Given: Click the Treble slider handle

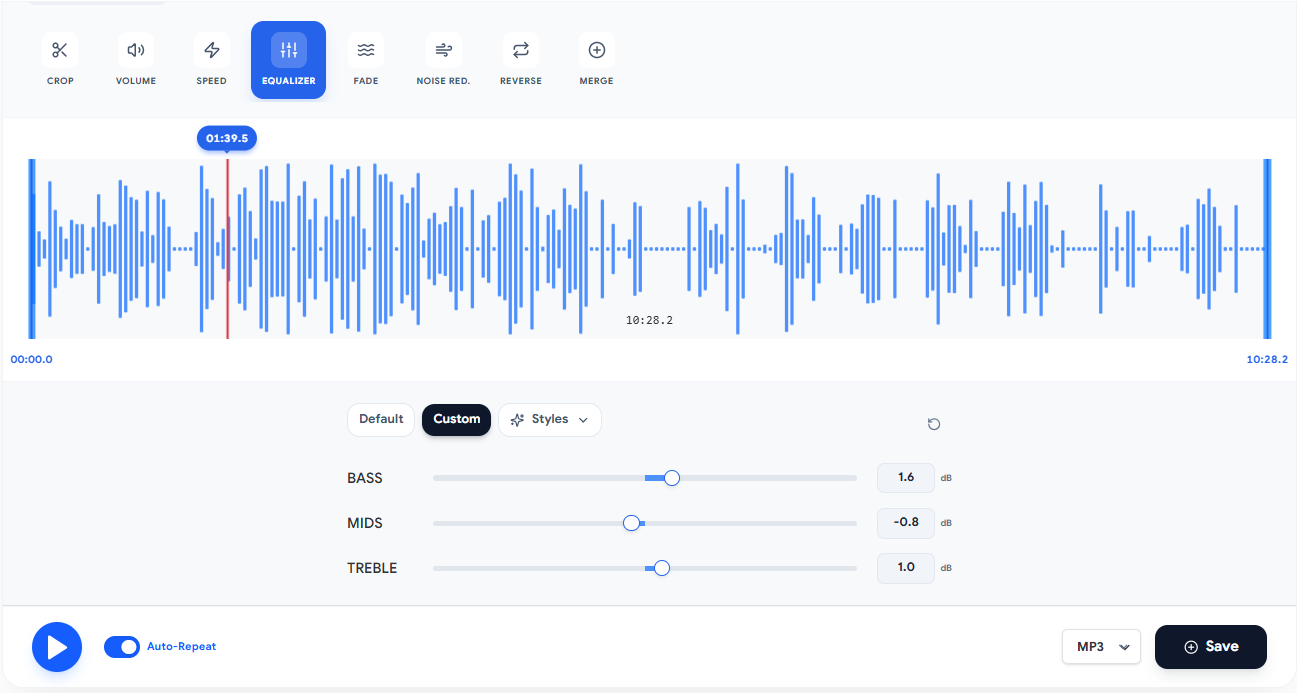Looking at the screenshot, I should tap(661, 568).
